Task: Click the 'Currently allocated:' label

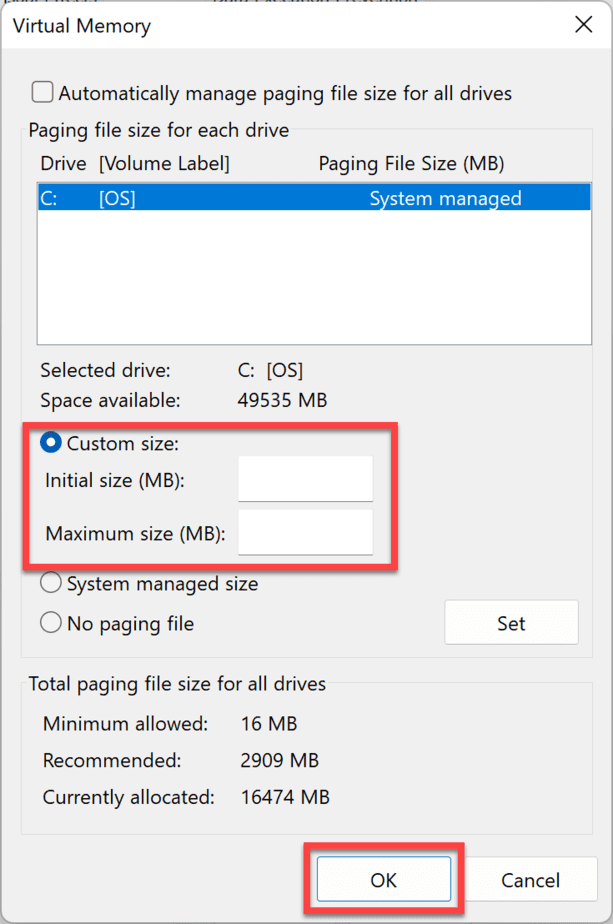Action: (128, 797)
